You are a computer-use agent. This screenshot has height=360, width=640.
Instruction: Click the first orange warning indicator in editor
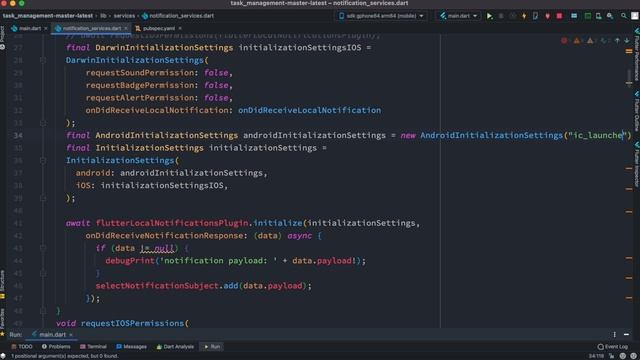(x=577, y=40)
